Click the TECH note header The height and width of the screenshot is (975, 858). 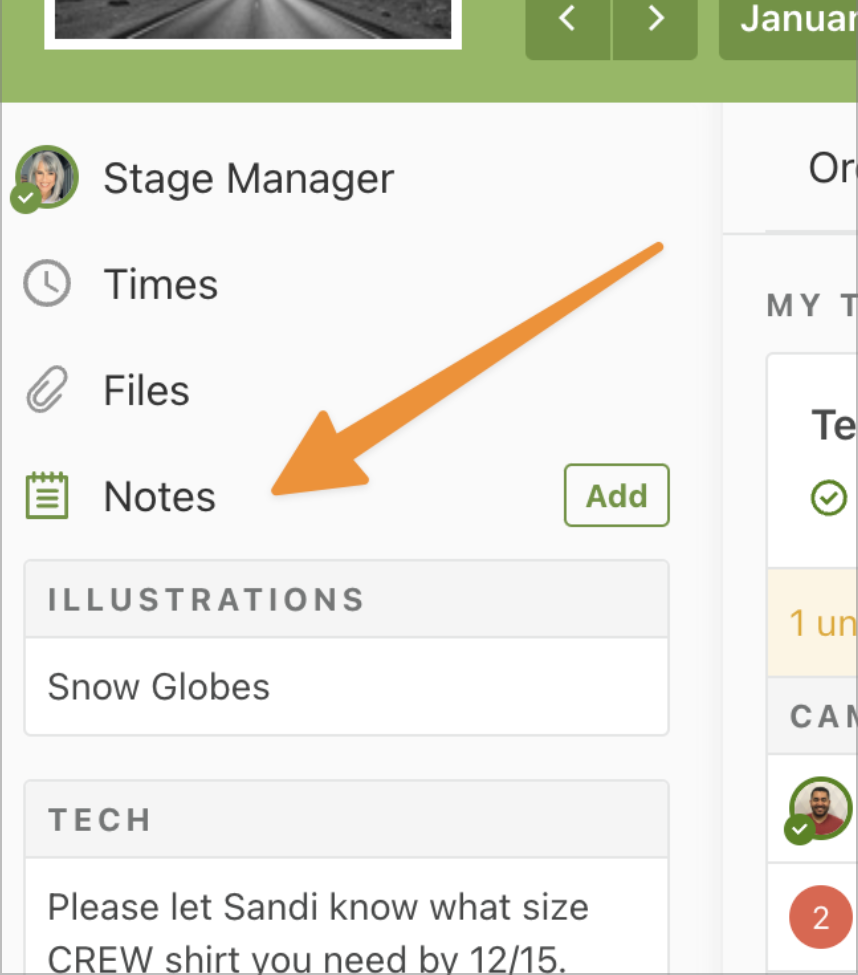click(x=346, y=819)
